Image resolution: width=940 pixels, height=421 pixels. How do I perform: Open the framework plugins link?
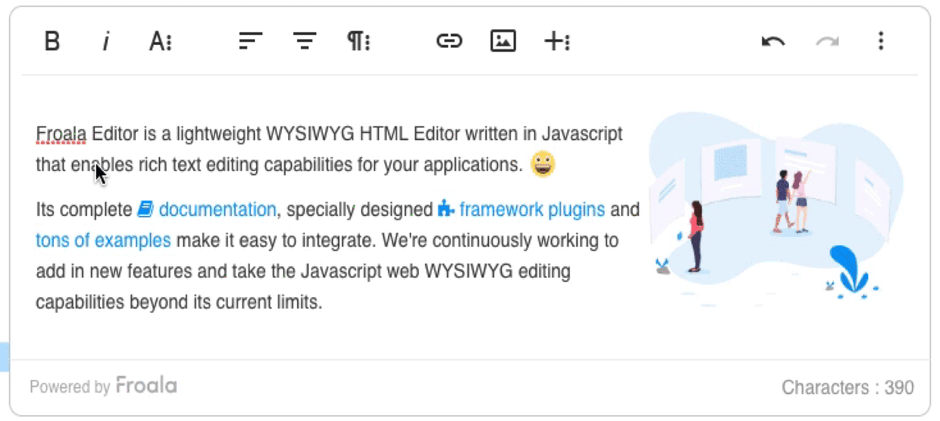(531, 210)
